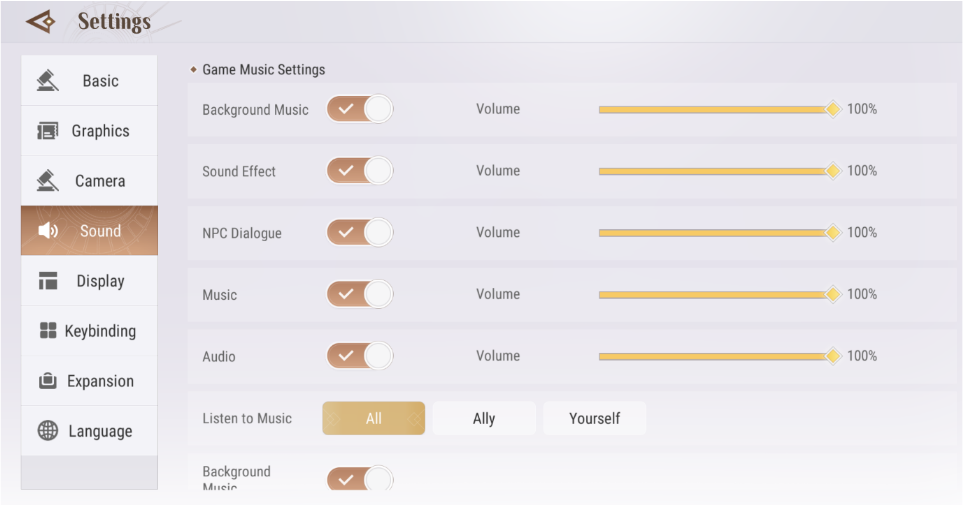Viewport: 963px width, 506px height.
Task: Open Camera settings via its icon
Action: click(x=48, y=181)
